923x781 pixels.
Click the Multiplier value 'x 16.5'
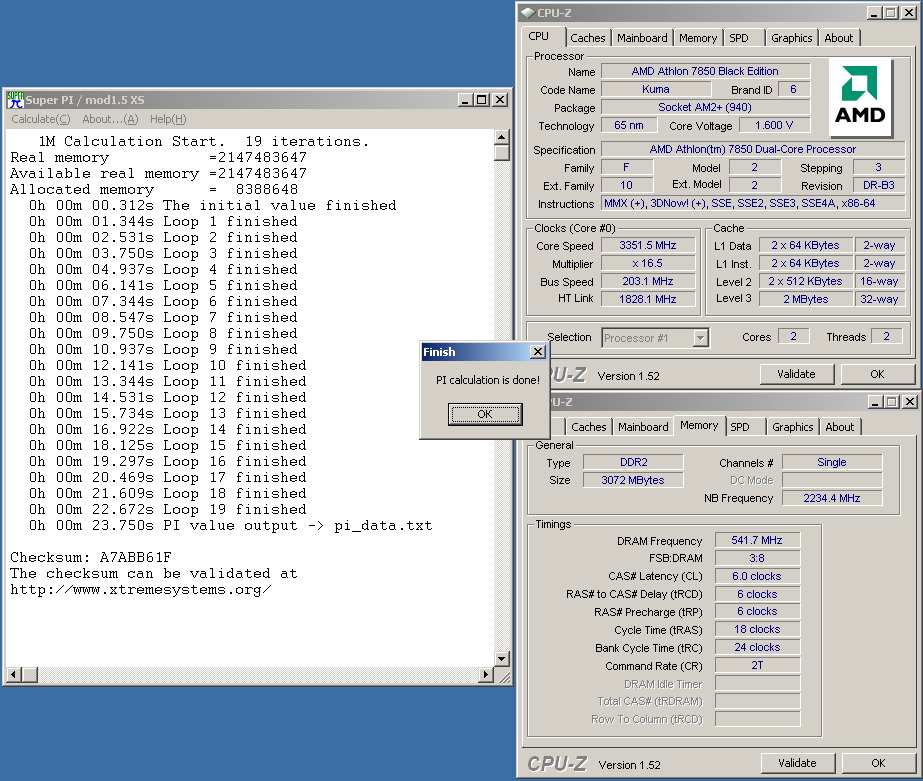(x=648, y=264)
